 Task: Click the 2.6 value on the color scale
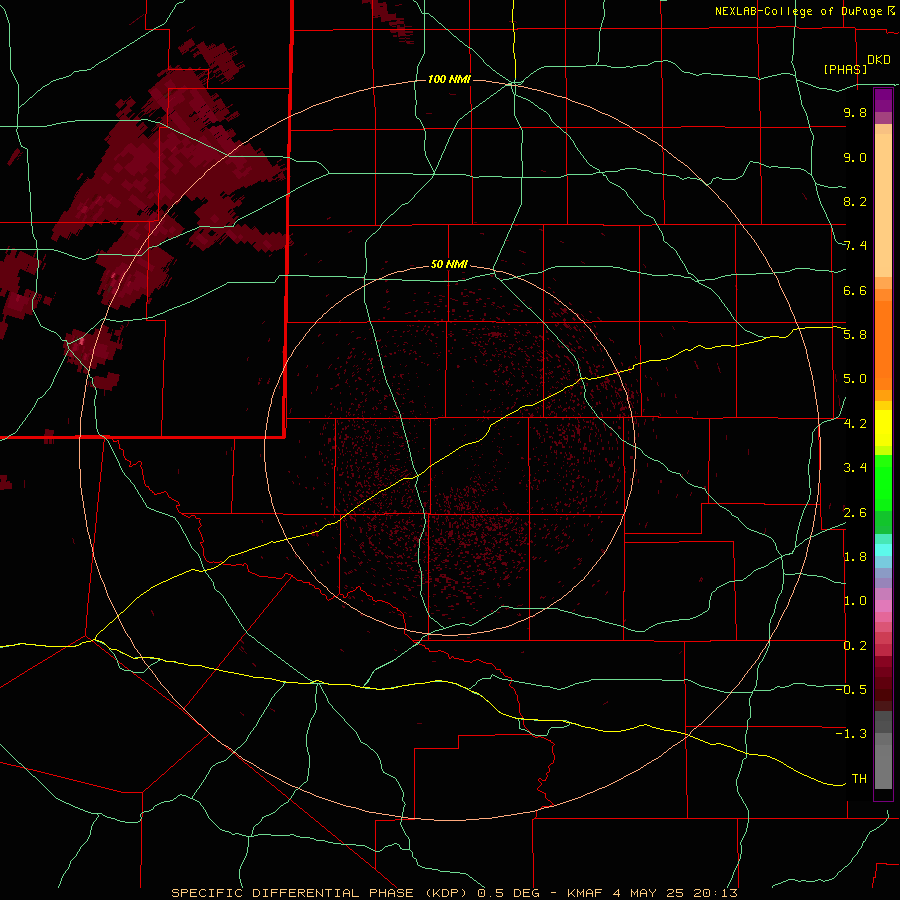pyautogui.click(x=855, y=513)
